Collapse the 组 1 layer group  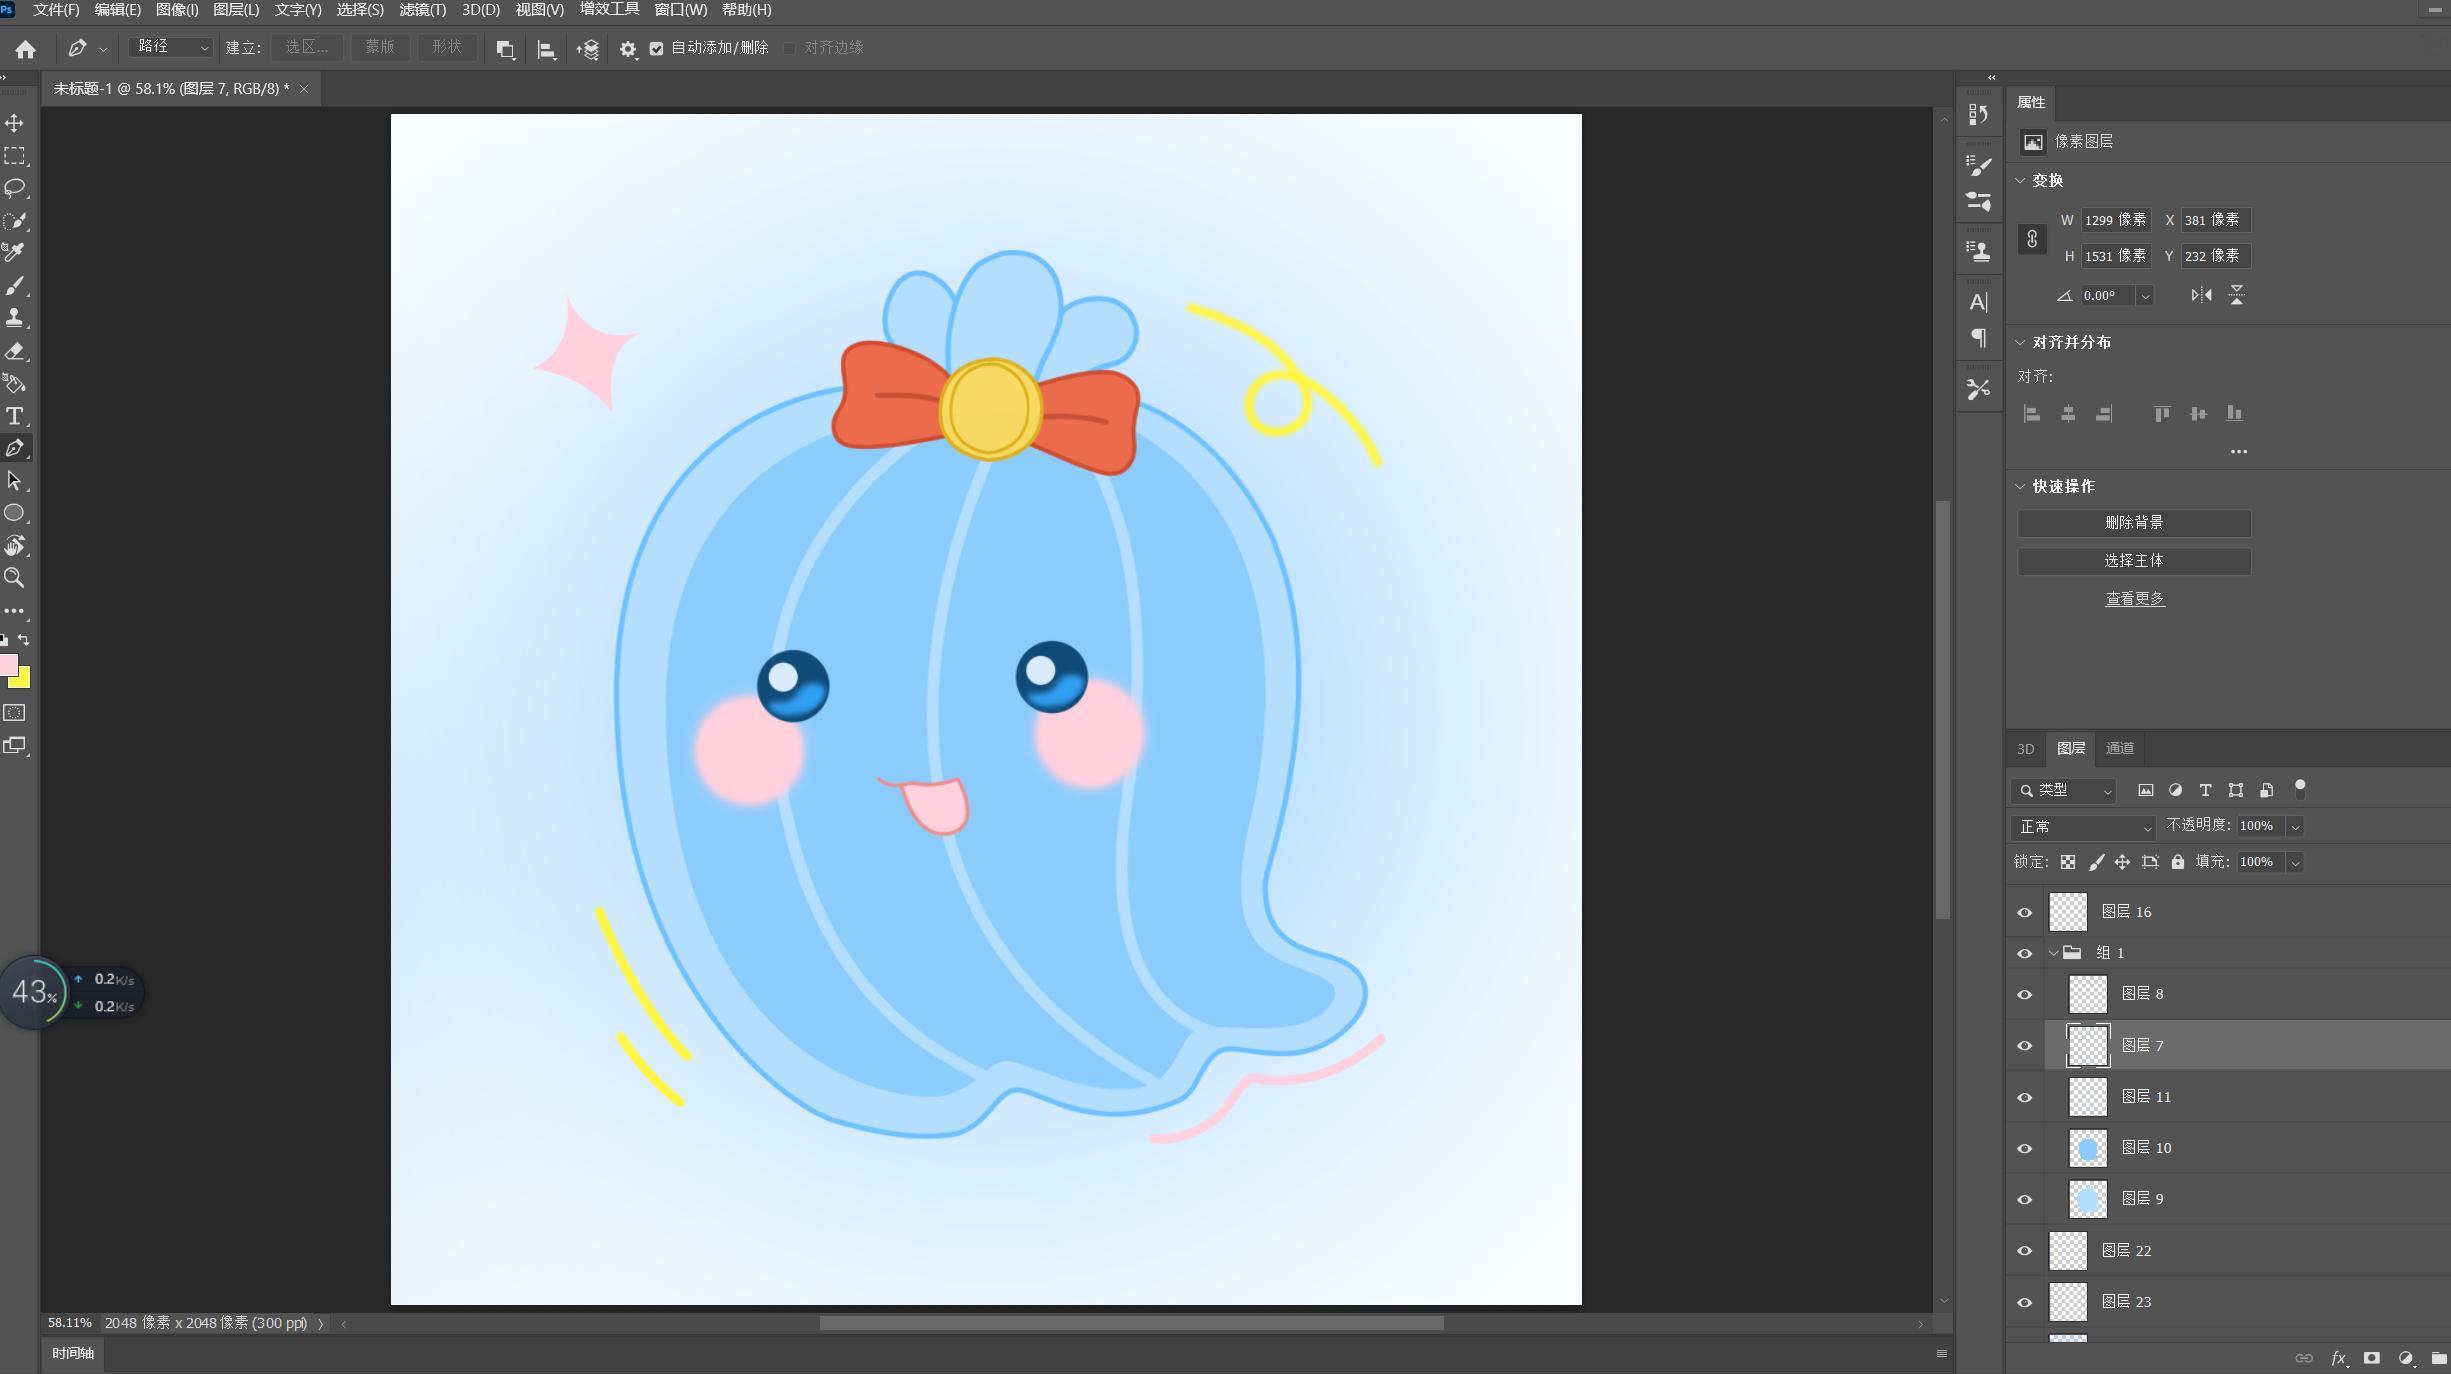(x=2053, y=953)
